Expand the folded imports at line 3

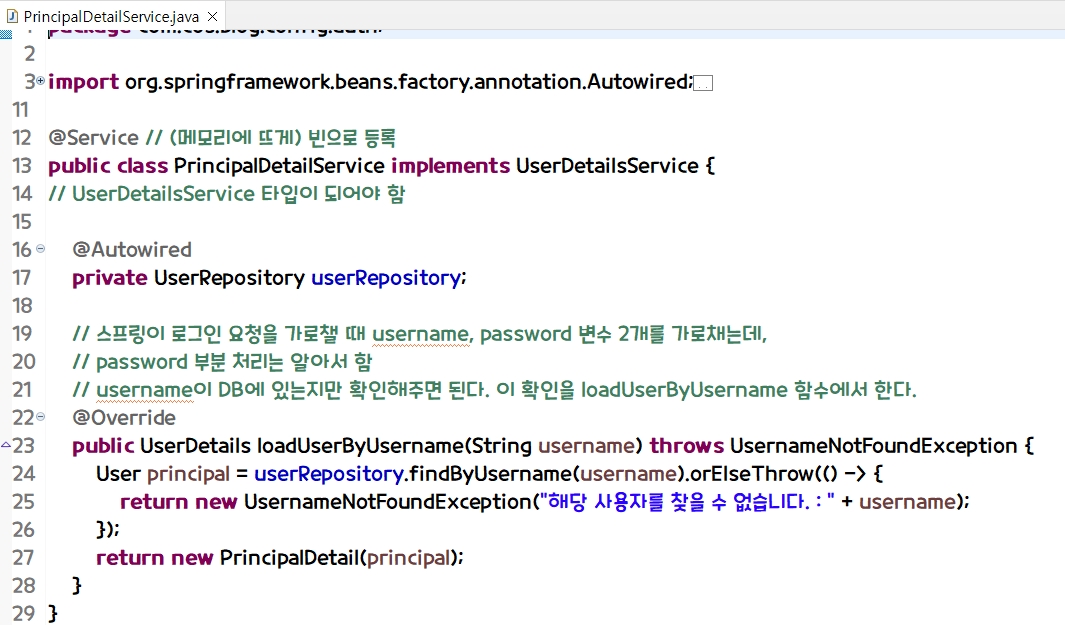(x=41, y=81)
